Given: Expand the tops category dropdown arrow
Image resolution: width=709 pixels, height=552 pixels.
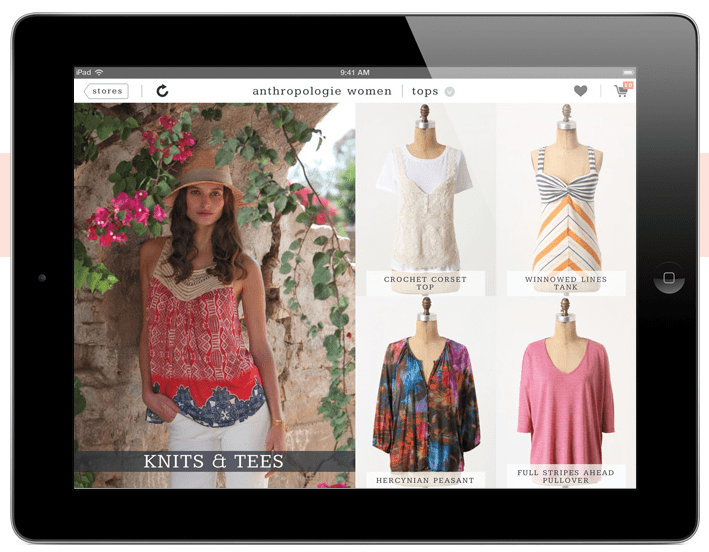Looking at the screenshot, I should (449, 92).
